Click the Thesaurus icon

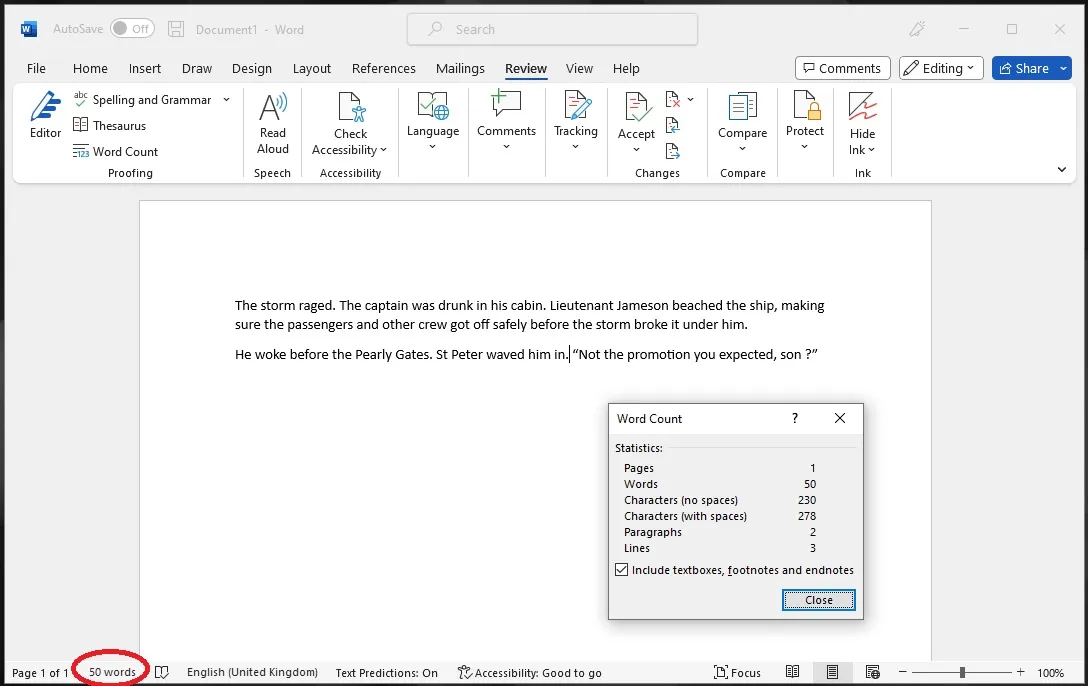click(82, 126)
